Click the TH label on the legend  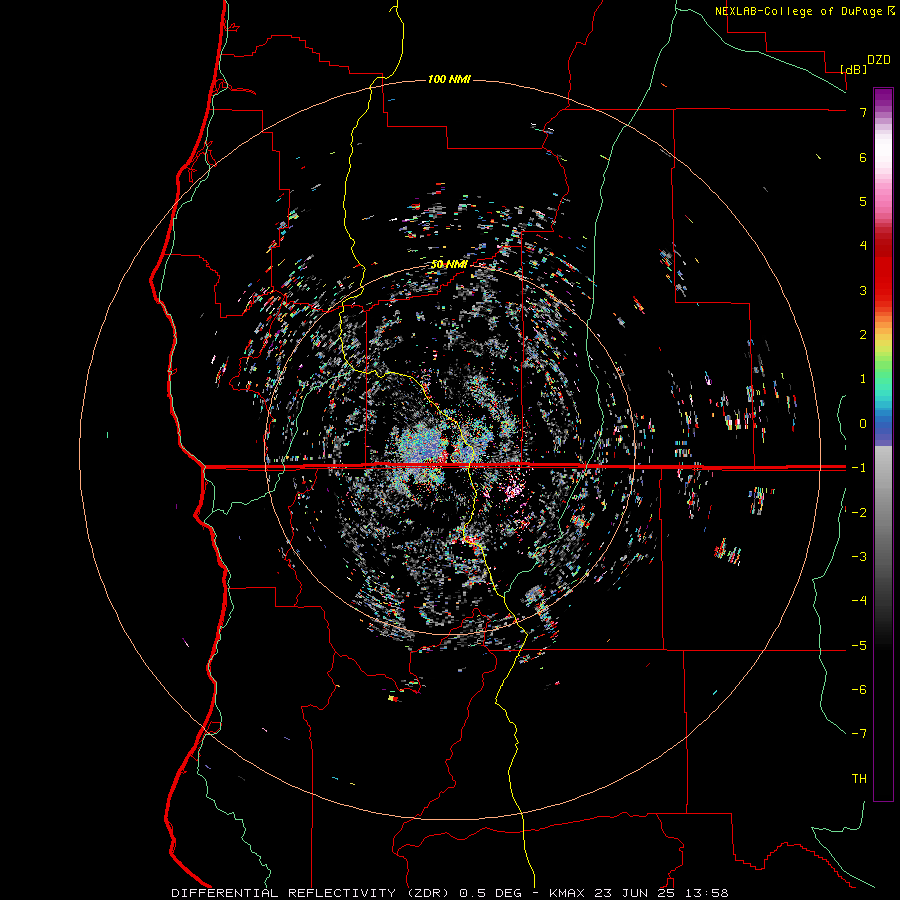859,779
